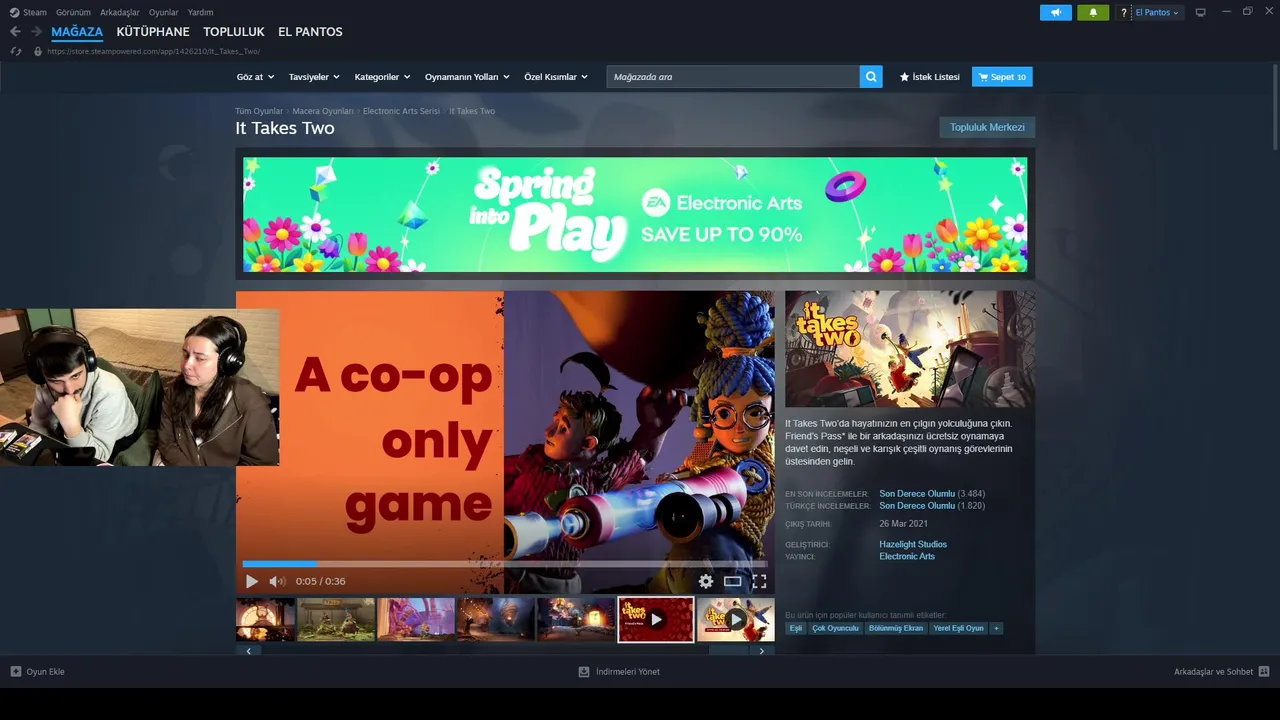This screenshot has width=1280, height=720.
Task: Switch to the MAĞAZA tab
Action: tap(77, 32)
